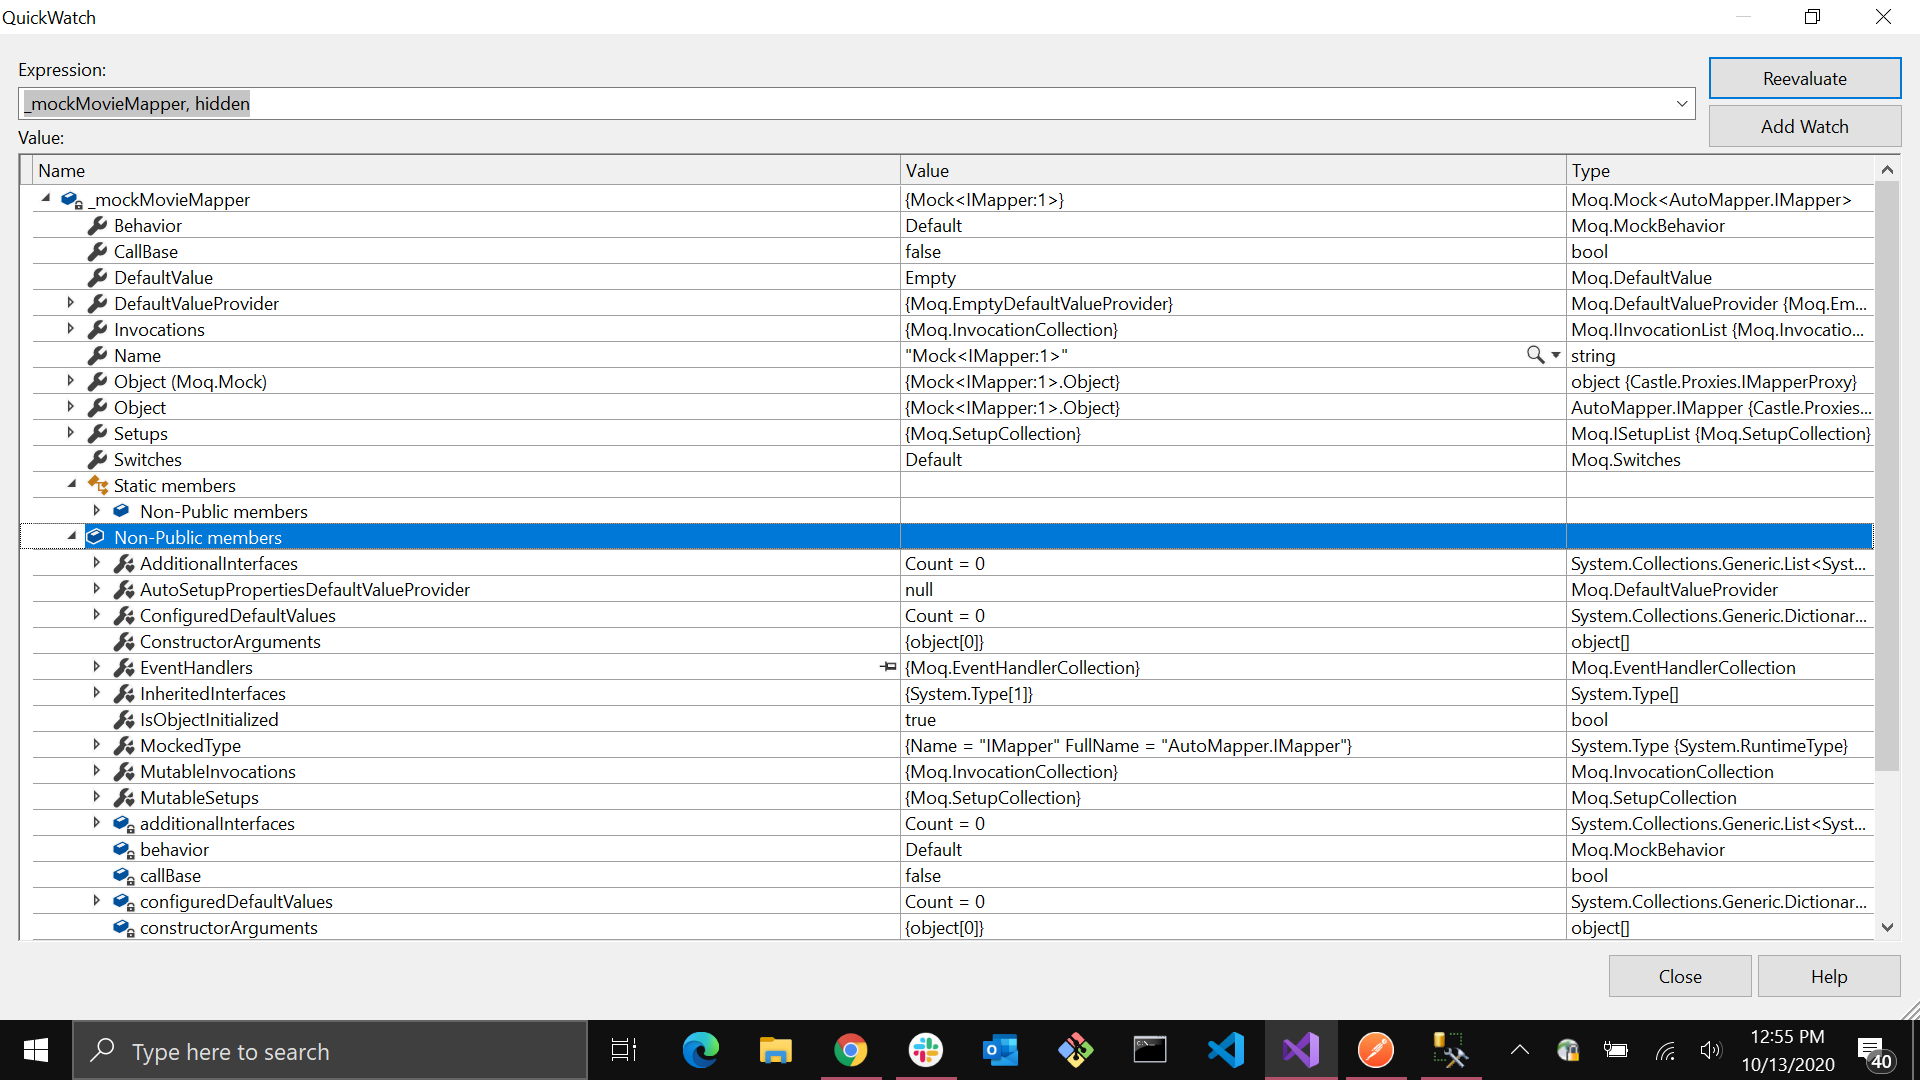Open the Expression history dropdown arrow
Image resolution: width=1920 pixels, height=1080 pixels.
1681,104
